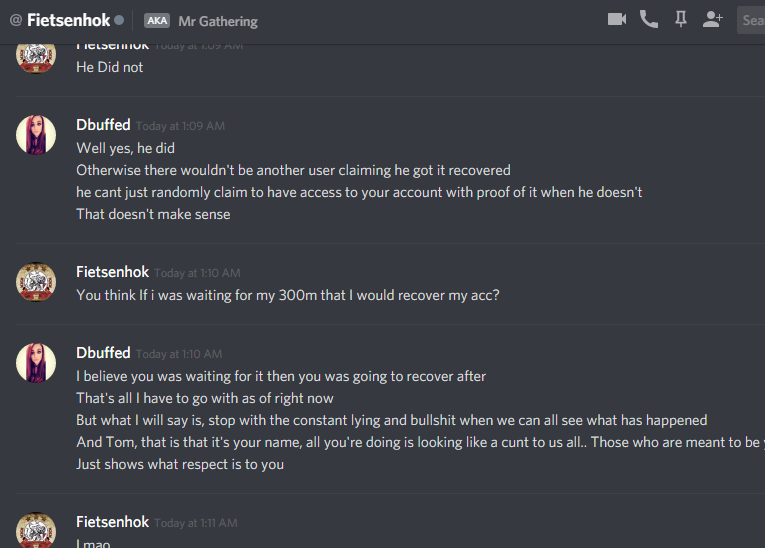Screen dimensions: 765x548
Task: Click the @ symbol in the header
Action: coord(15,20)
